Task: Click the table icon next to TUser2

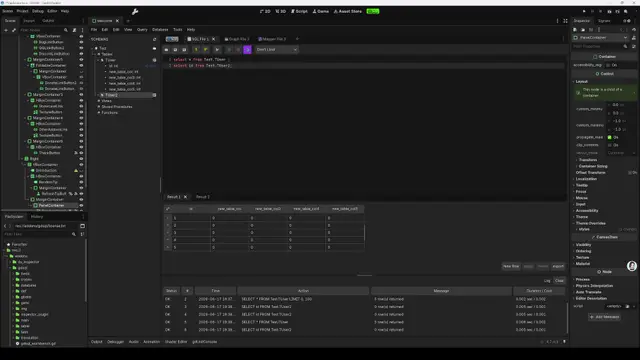Action: tap(154, 95)
